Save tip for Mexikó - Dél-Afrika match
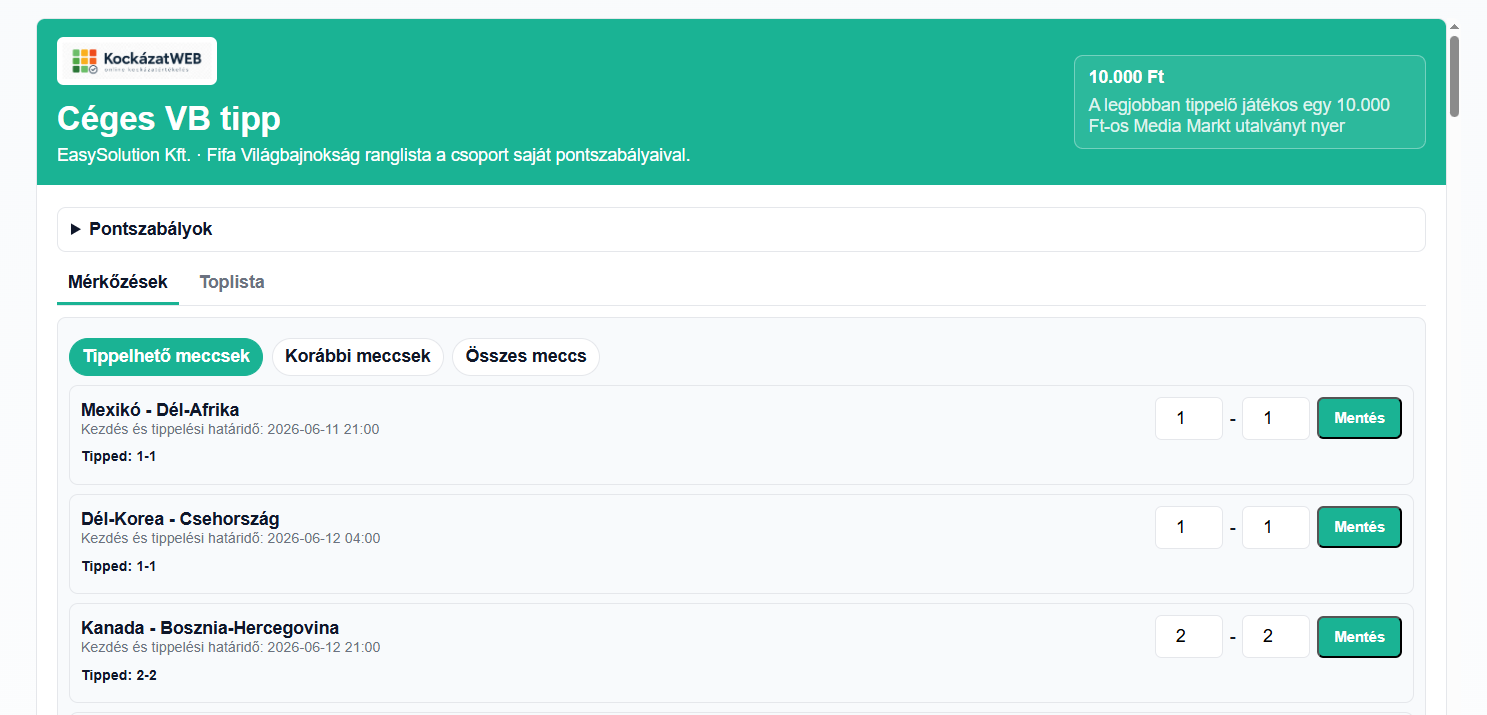Viewport: 1487px width, 715px height. (x=1359, y=418)
